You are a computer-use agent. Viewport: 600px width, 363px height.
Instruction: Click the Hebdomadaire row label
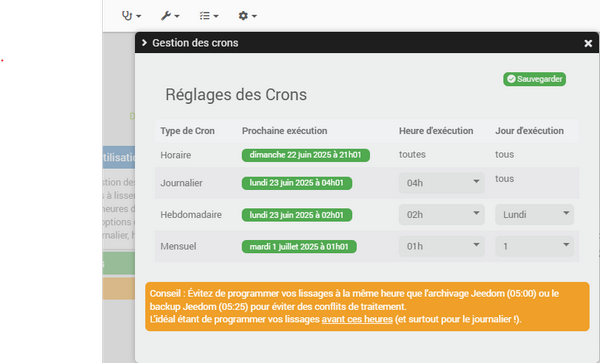click(x=191, y=215)
